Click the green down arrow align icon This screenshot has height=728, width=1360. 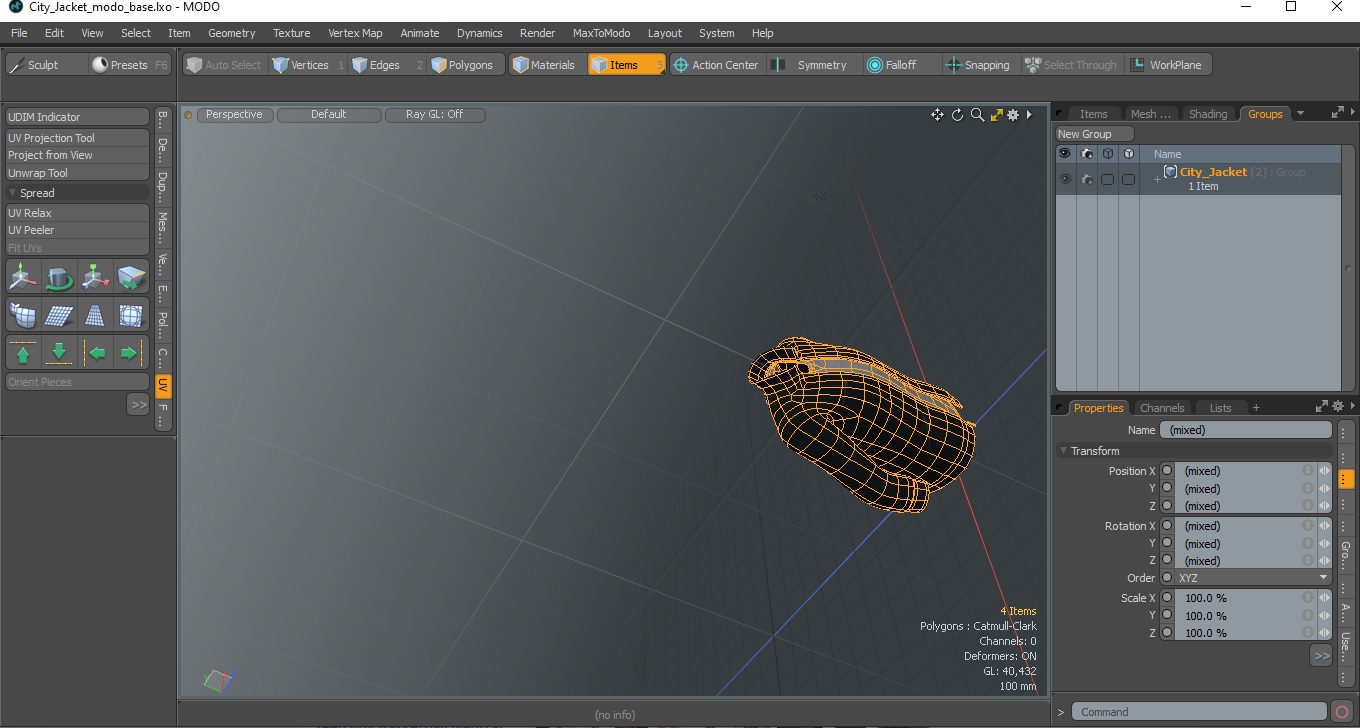point(59,353)
